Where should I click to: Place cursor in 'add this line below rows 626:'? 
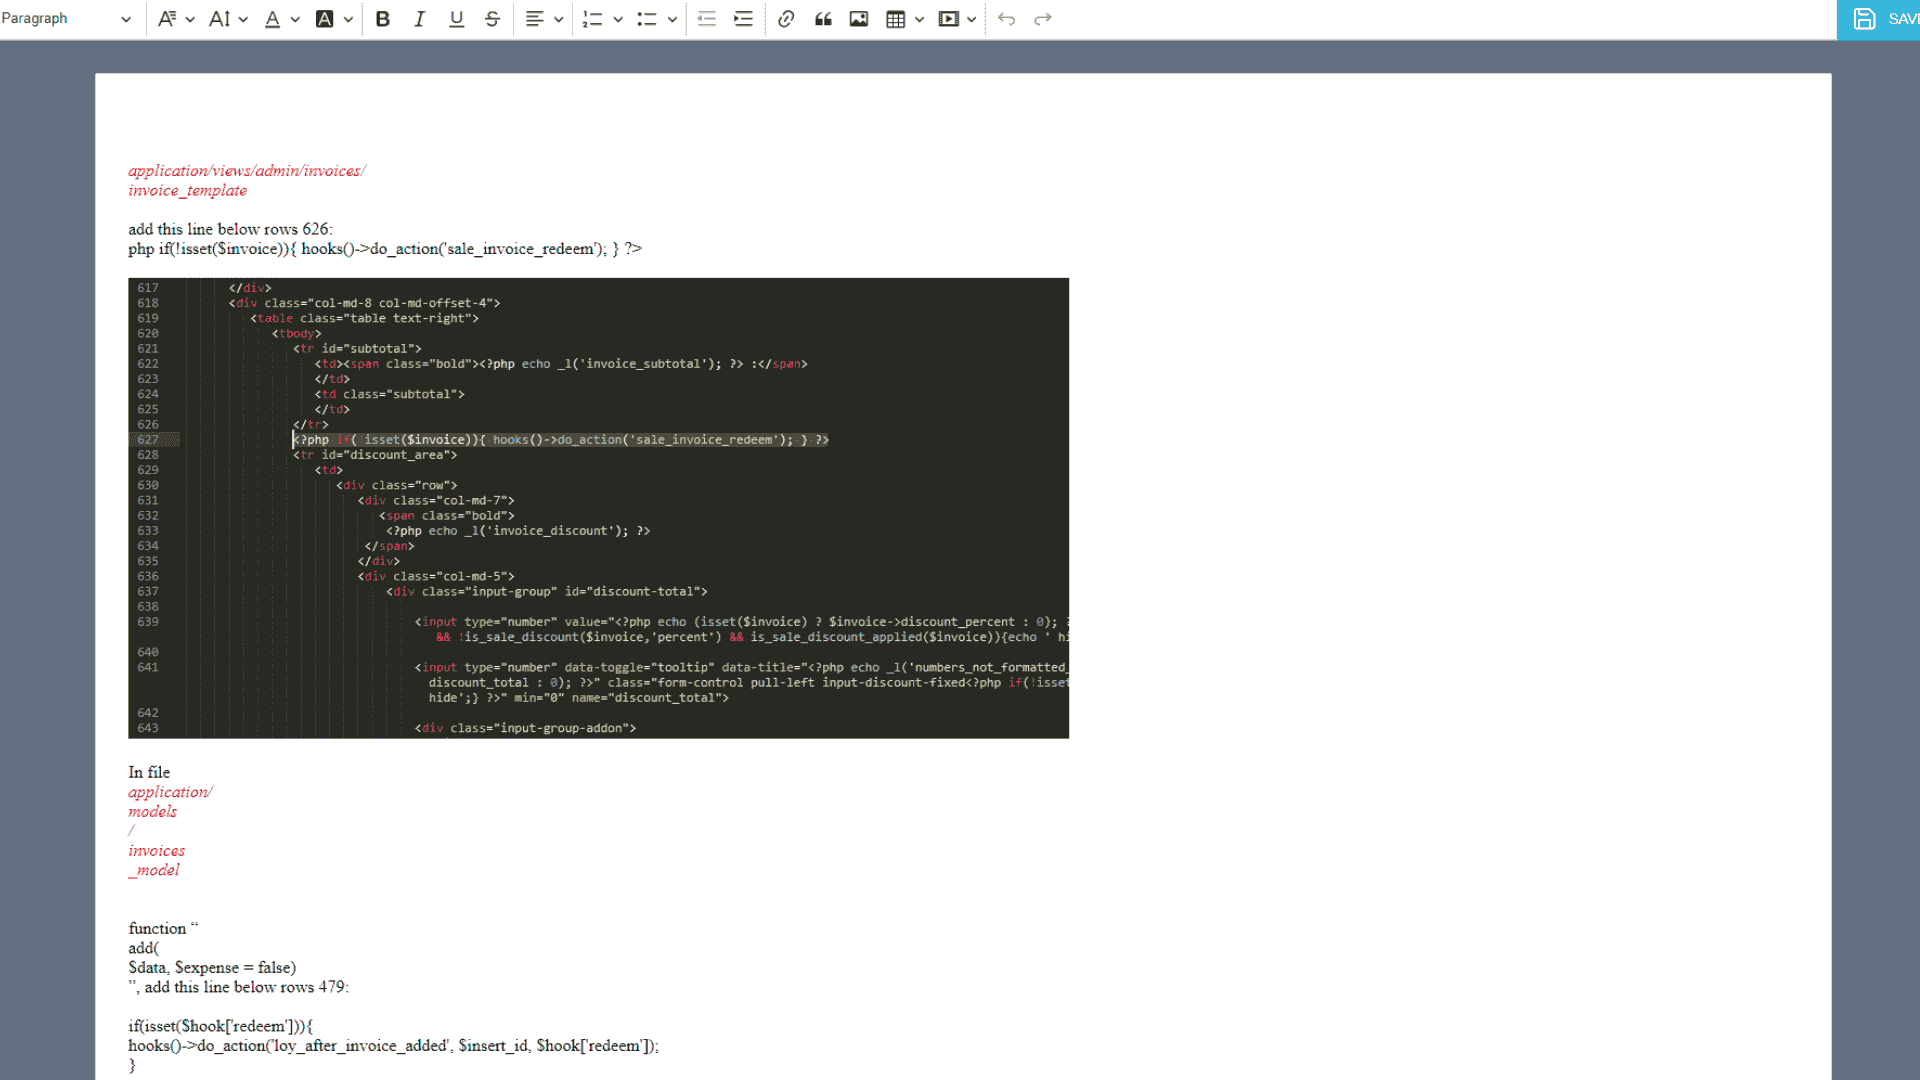tap(230, 229)
